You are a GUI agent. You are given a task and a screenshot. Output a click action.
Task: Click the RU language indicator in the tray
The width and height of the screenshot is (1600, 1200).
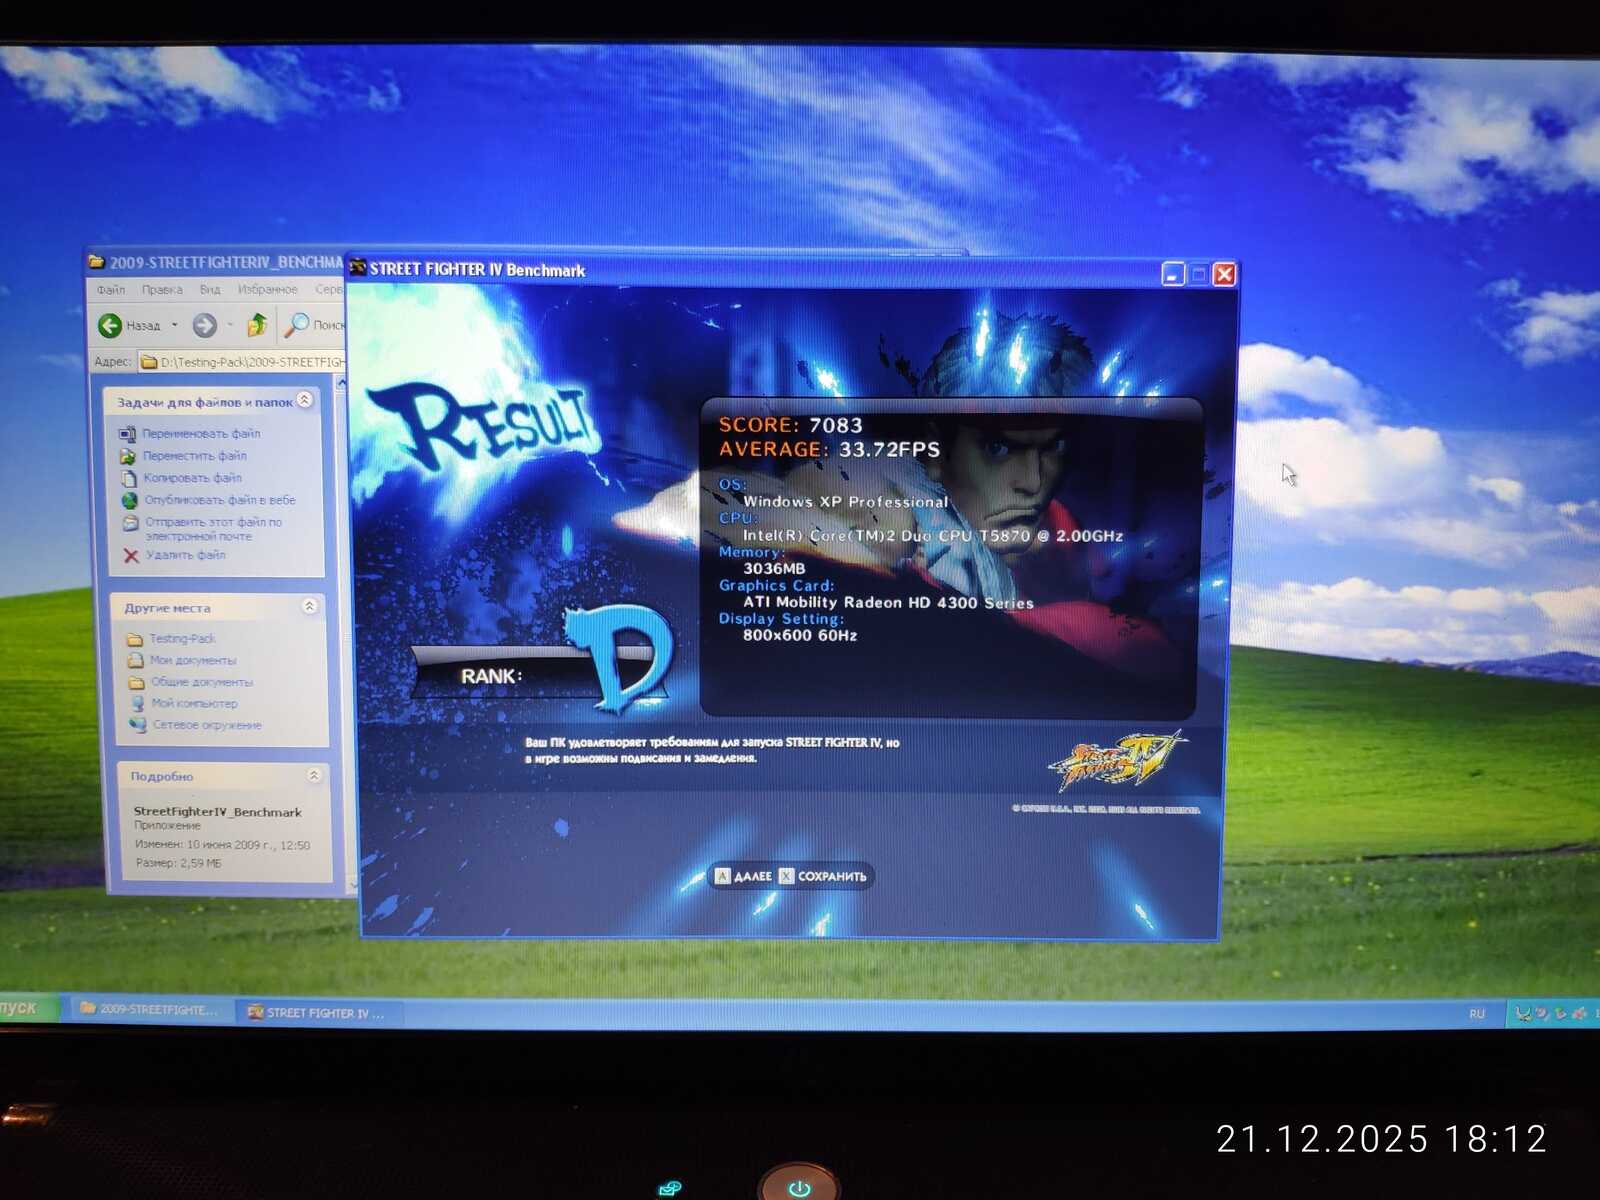1477,1014
